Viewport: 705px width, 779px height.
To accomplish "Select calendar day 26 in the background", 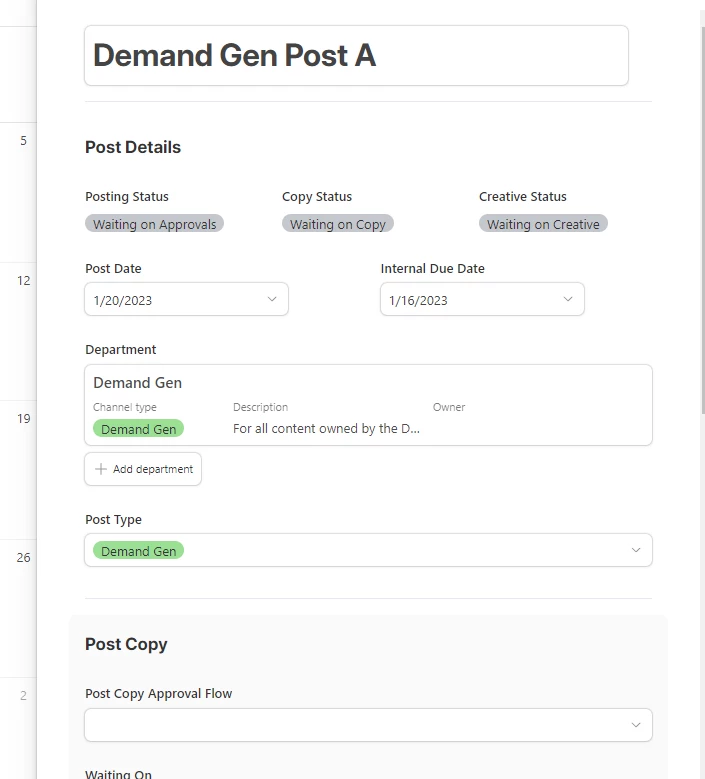I will pos(23,557).
